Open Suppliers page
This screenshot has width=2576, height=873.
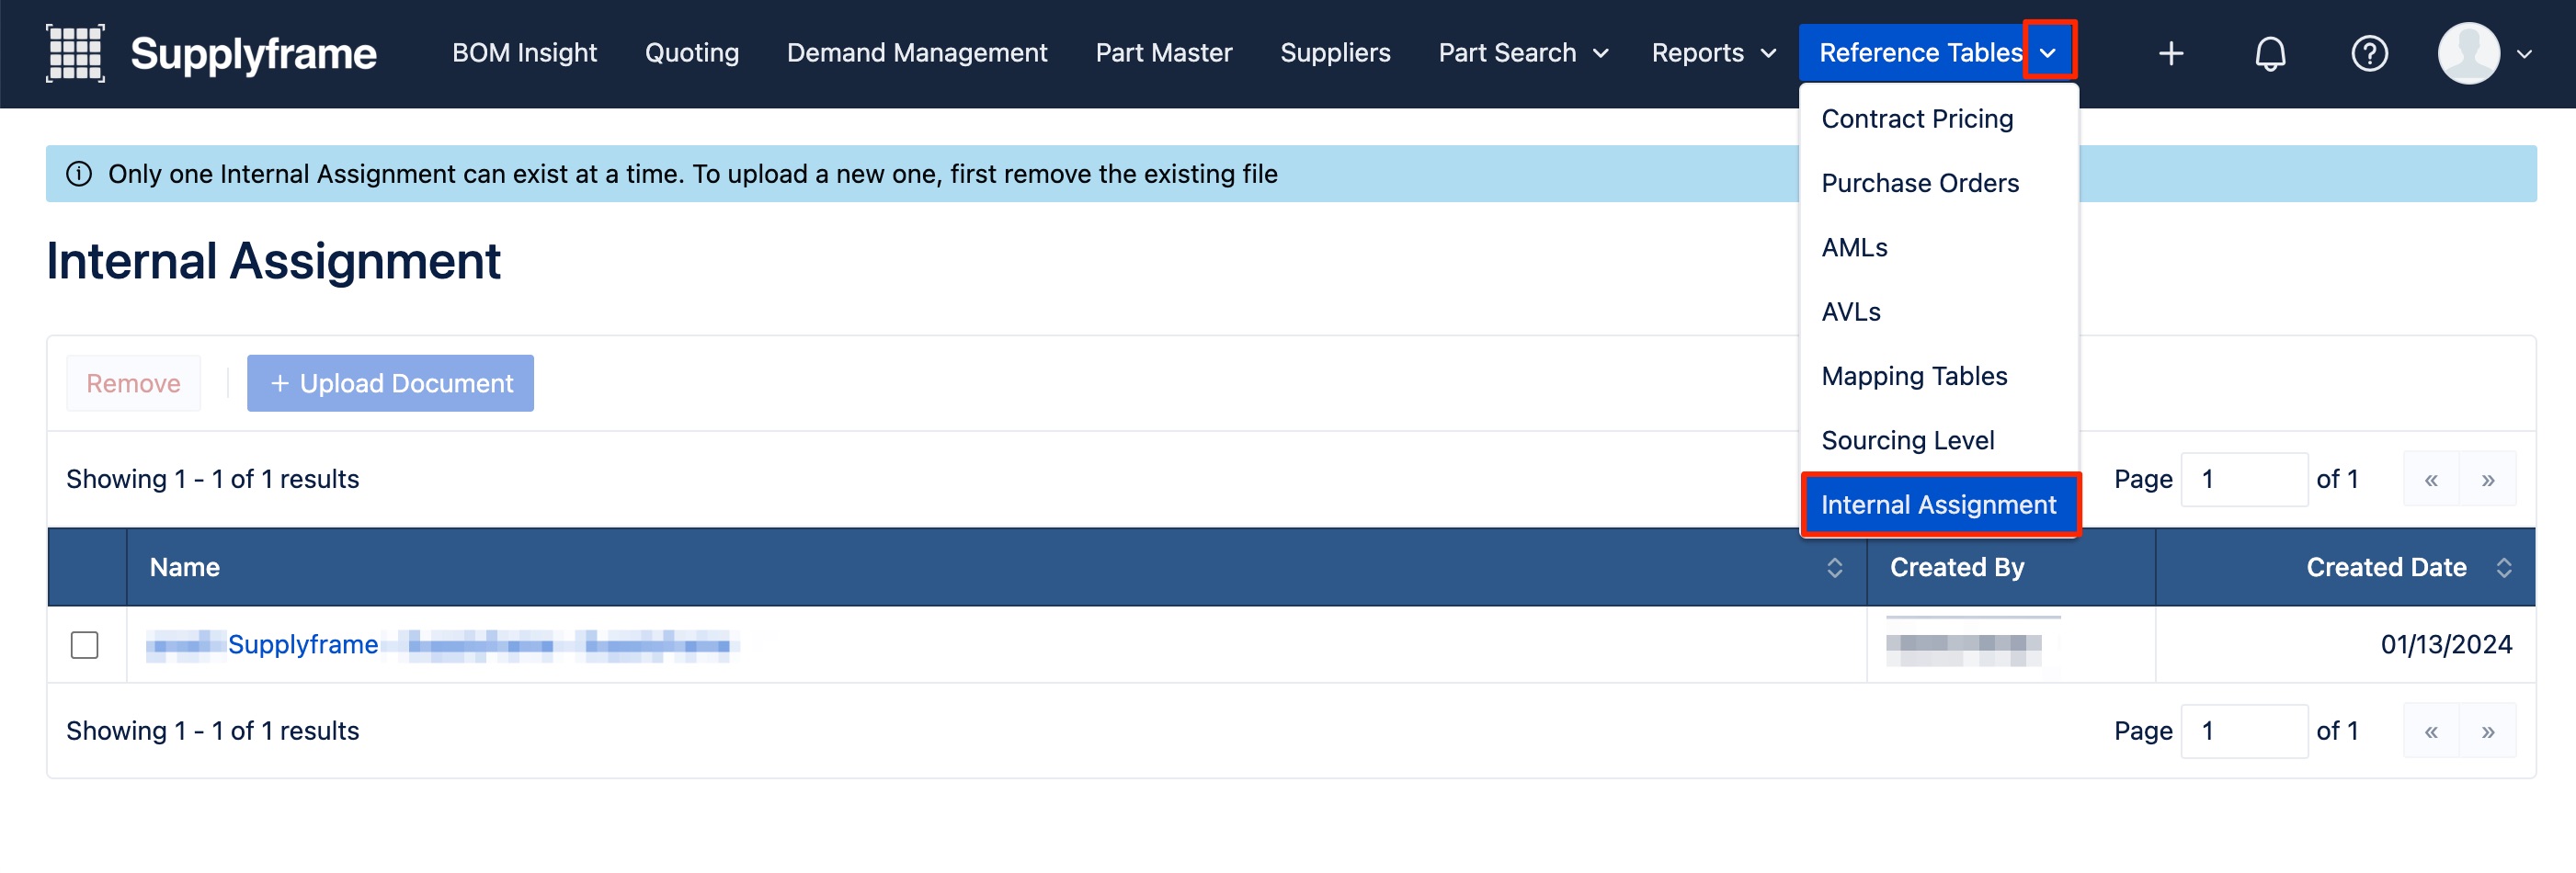(x=1335, y=53)
